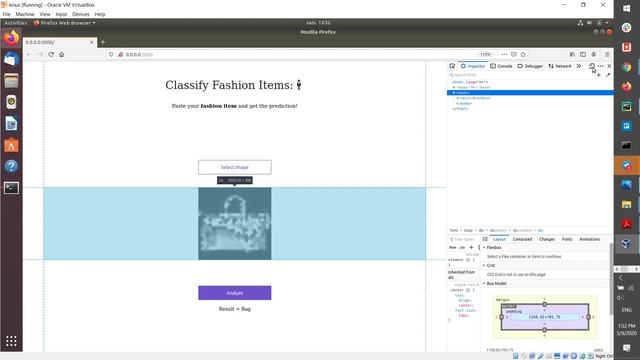Click the layout sidebar vertical scrollbar
The width and height of the screenshot is (640, 360).
click(611, 279)
